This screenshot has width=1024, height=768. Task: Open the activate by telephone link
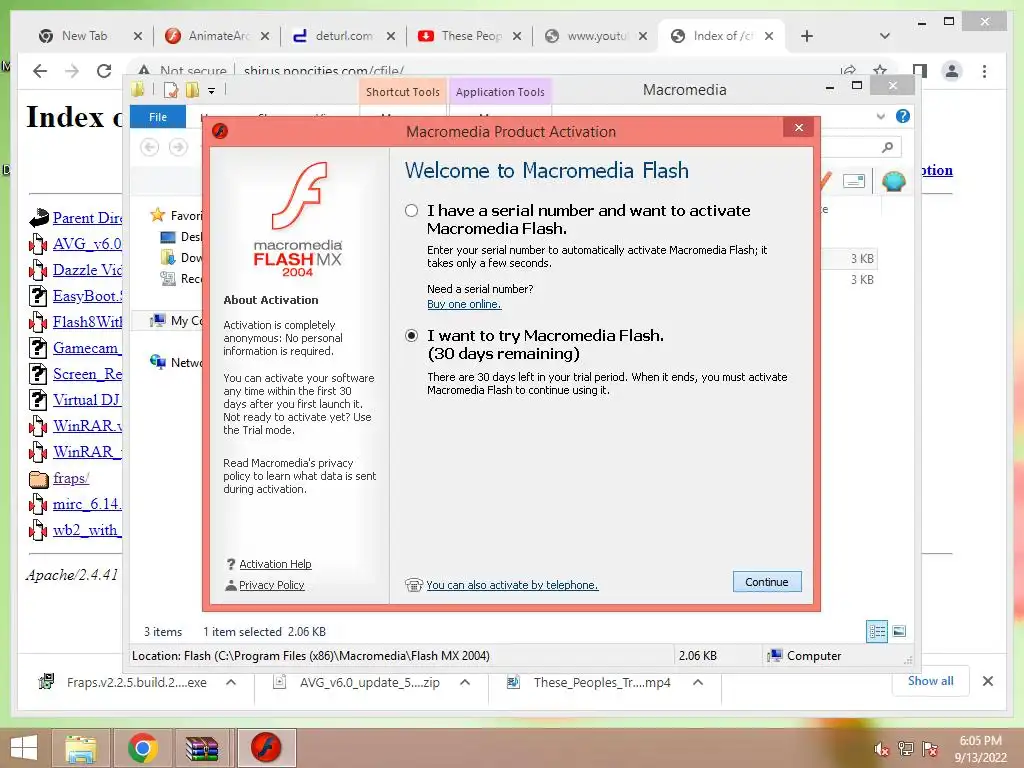click(x=512, y=585)
